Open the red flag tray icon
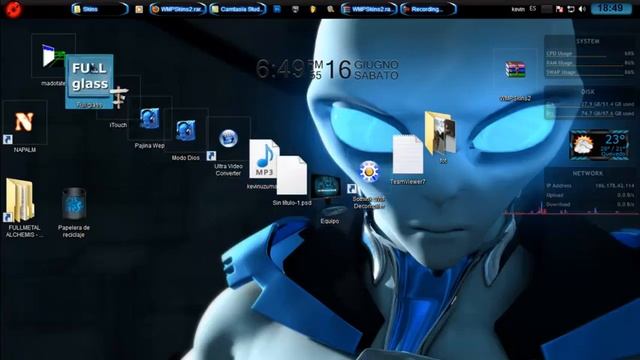Image resolution: width=640 pixels, height=360 pixels. click(x=559, y=9)
